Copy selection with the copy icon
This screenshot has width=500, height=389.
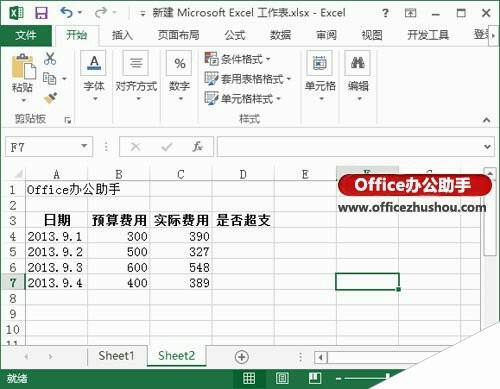(49, 79)
